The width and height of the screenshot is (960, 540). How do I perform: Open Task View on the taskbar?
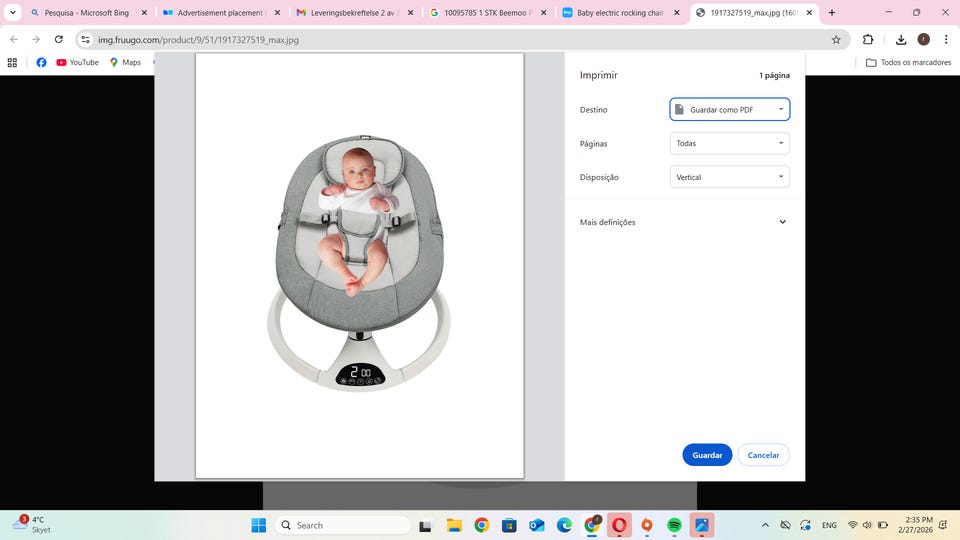click(426, 525)
